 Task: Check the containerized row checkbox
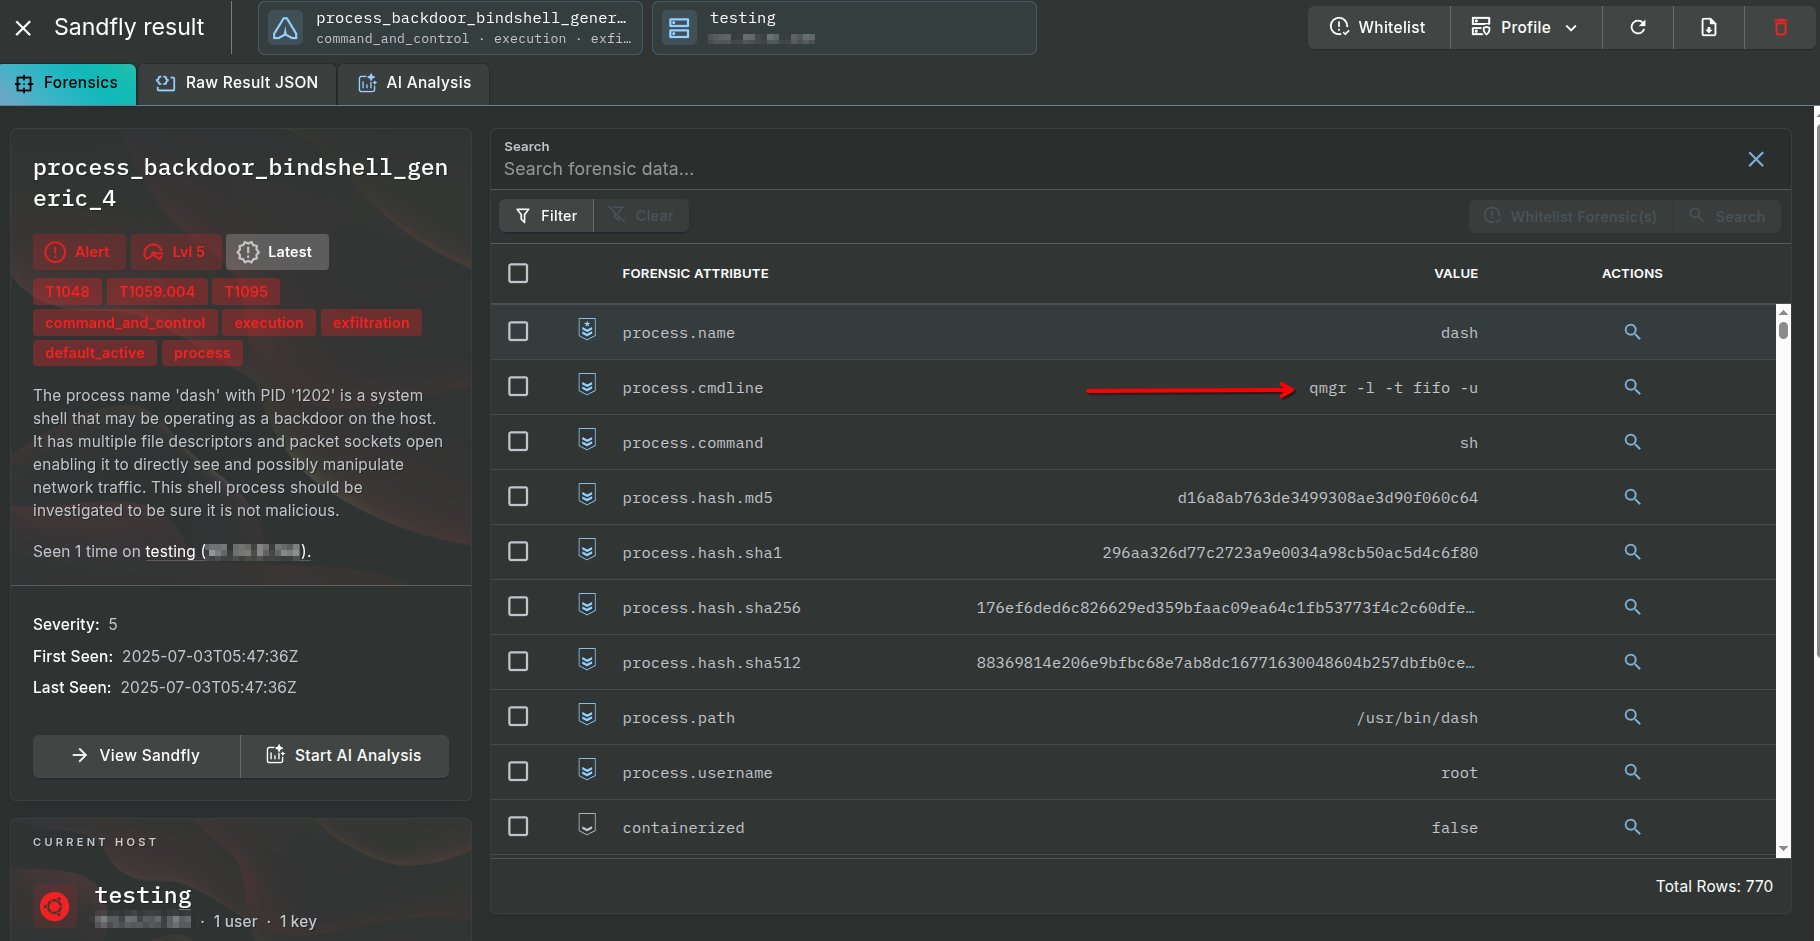[x=518, y=826]
